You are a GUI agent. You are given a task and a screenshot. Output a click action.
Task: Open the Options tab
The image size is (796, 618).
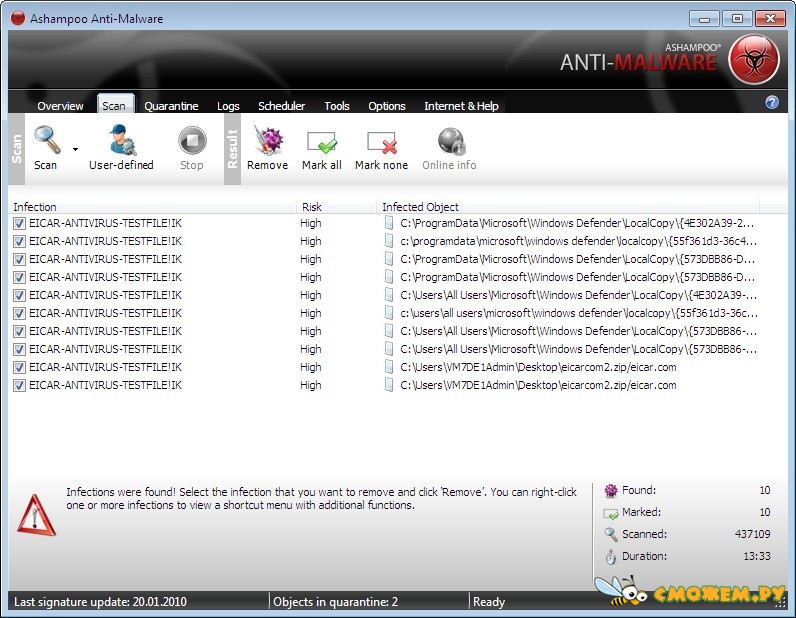pos(387,106)
